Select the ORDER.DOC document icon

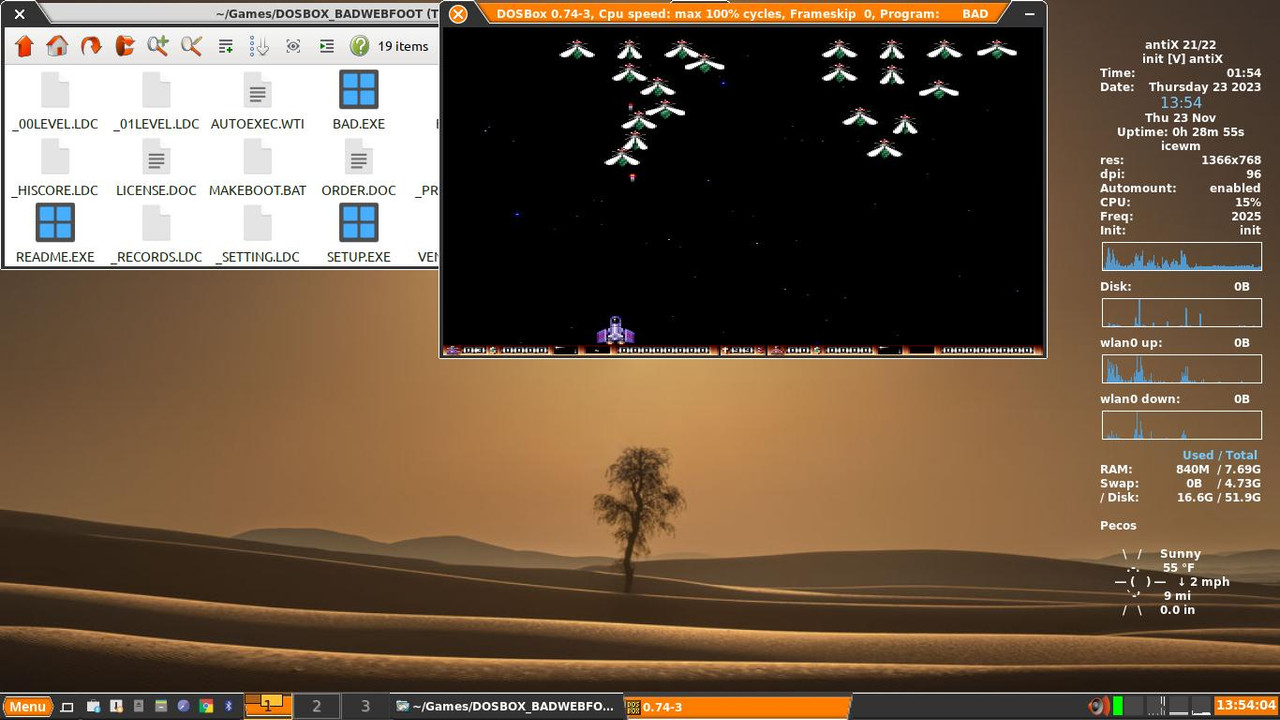coord(359,157)
